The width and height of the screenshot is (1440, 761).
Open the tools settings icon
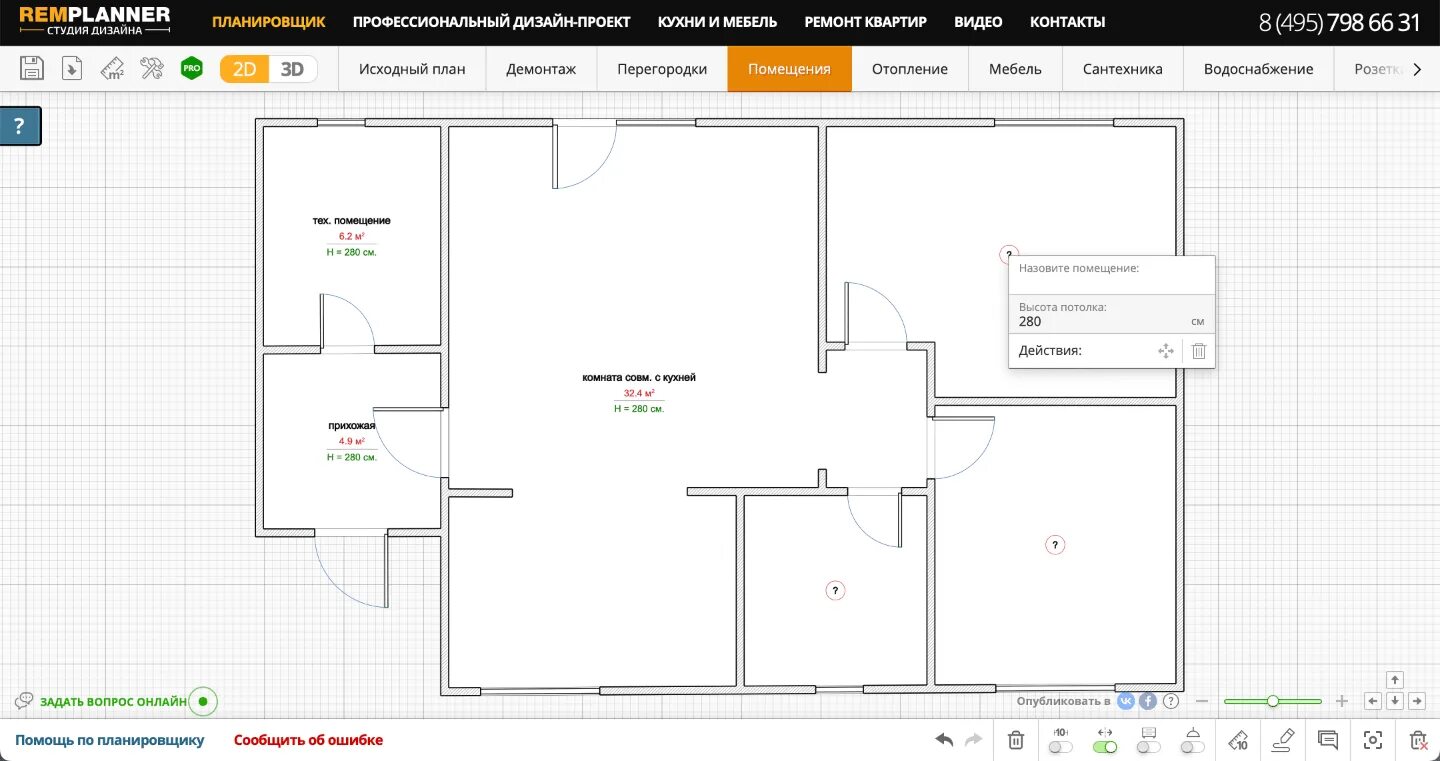pyautogui.click(x=151, y=68)
